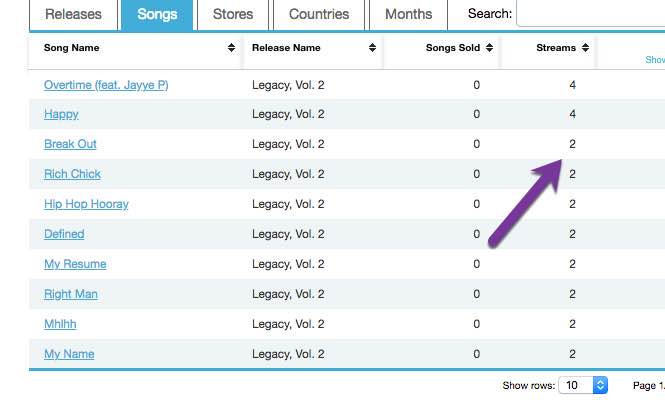Open the Months tab
Screen dimensions: 665x400
pos(409,14)
